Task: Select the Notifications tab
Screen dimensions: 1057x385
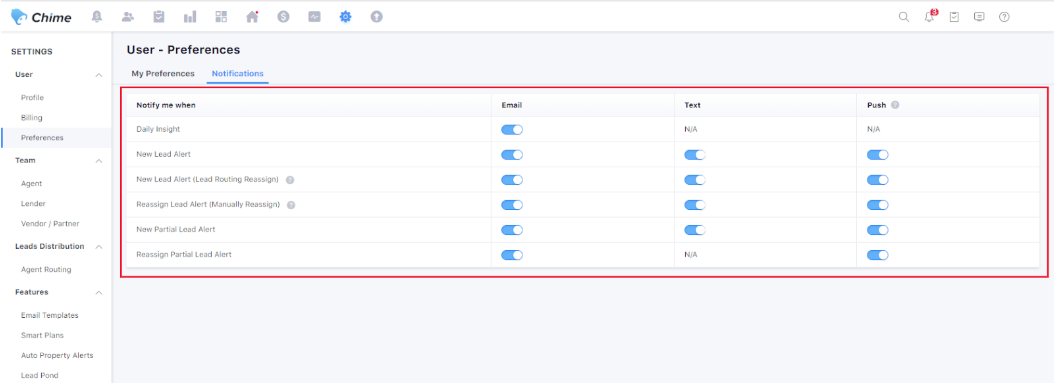Action: (x=237, y=73)
